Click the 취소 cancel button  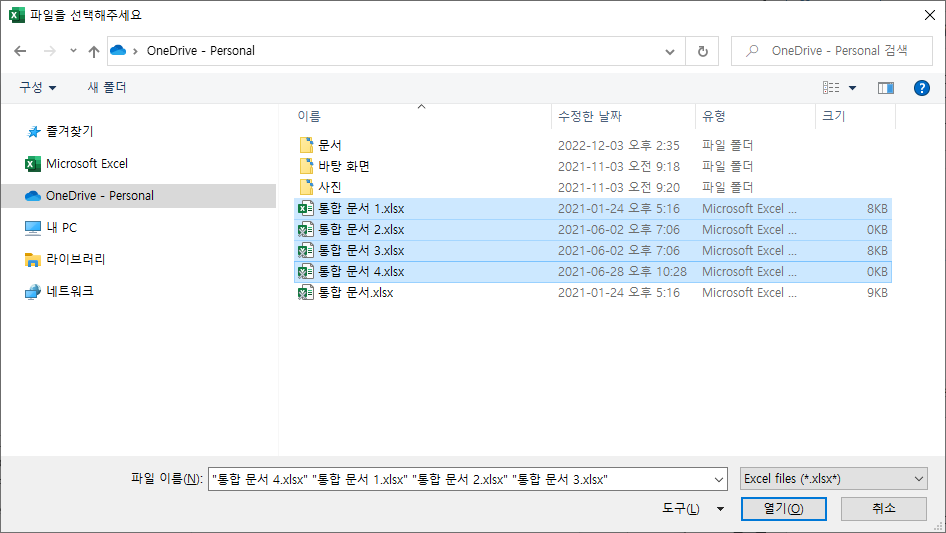coord(884,509)
